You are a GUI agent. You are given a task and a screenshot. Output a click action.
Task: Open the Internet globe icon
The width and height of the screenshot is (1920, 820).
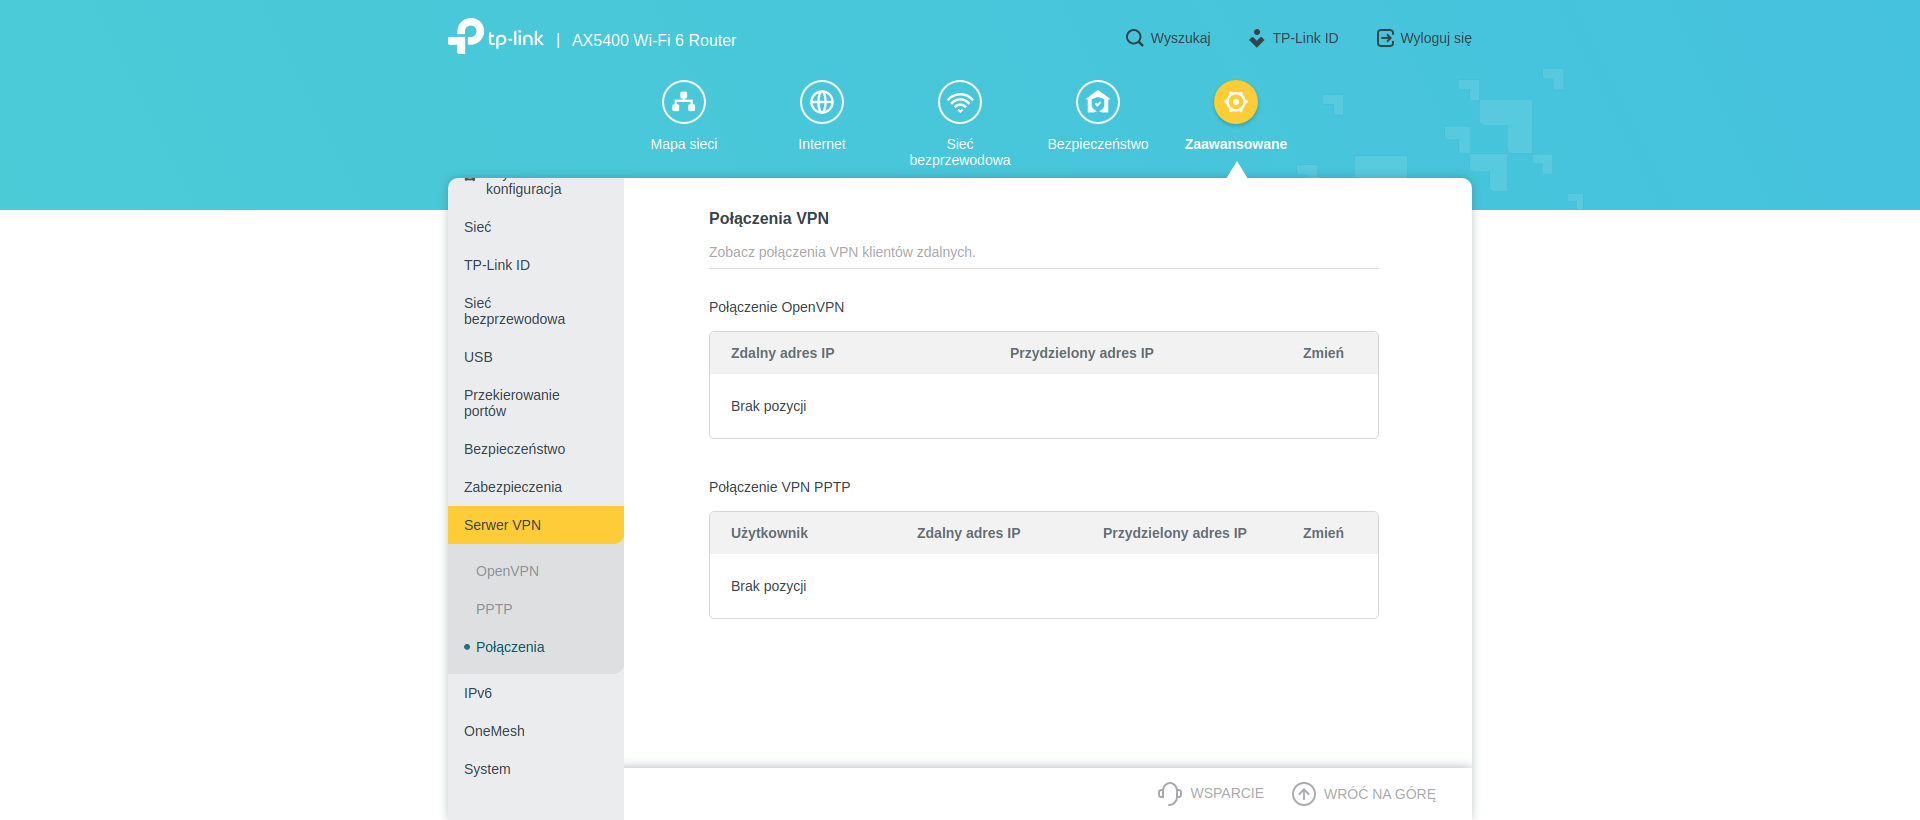tap(822, 102)
